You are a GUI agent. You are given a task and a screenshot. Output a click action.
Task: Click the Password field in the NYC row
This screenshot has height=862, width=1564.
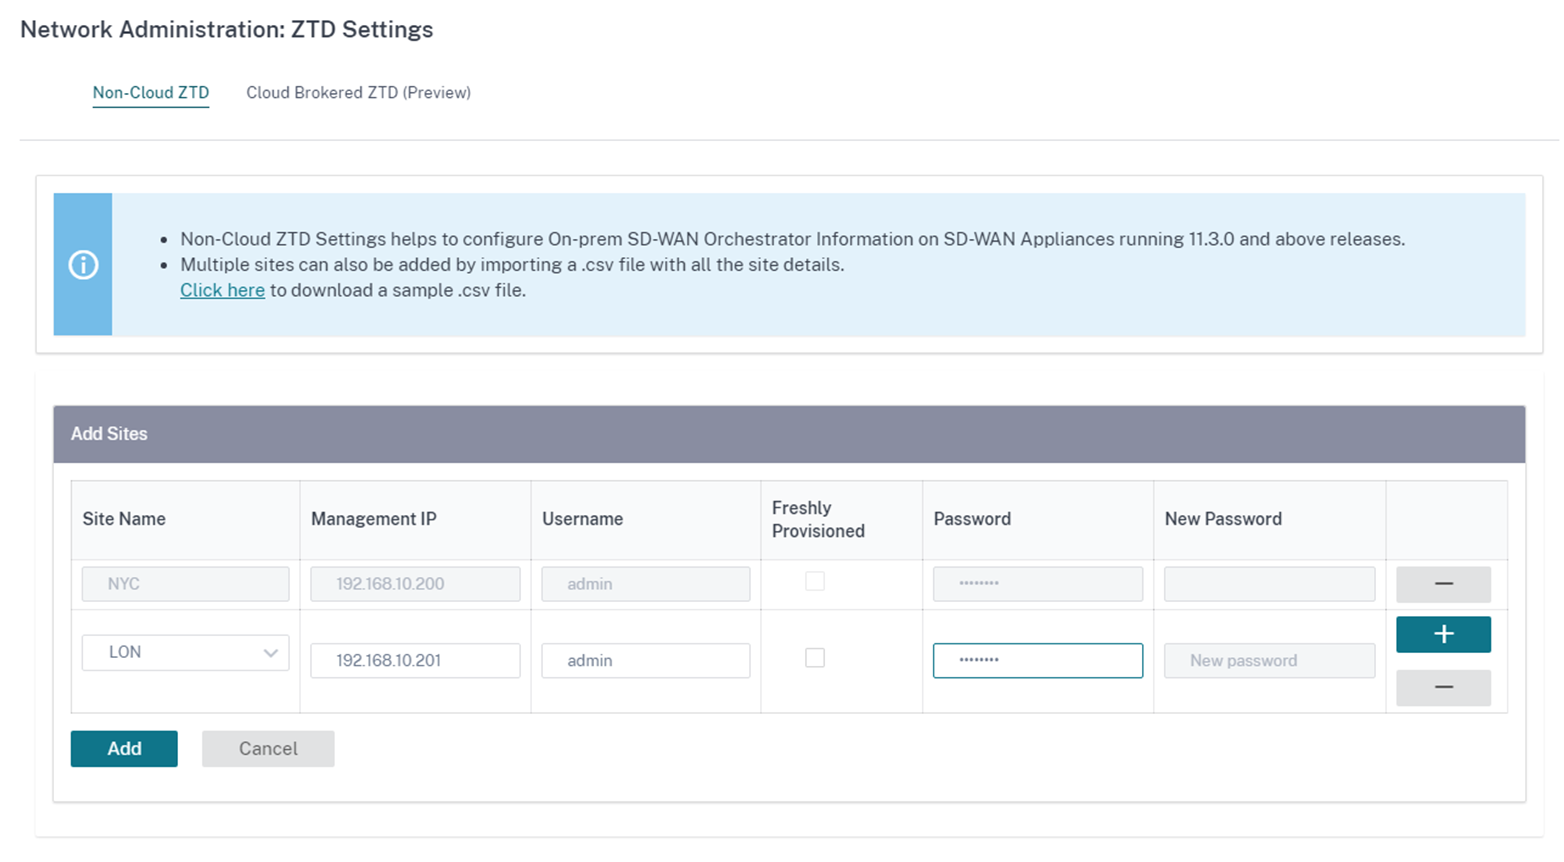(1038, 584)
